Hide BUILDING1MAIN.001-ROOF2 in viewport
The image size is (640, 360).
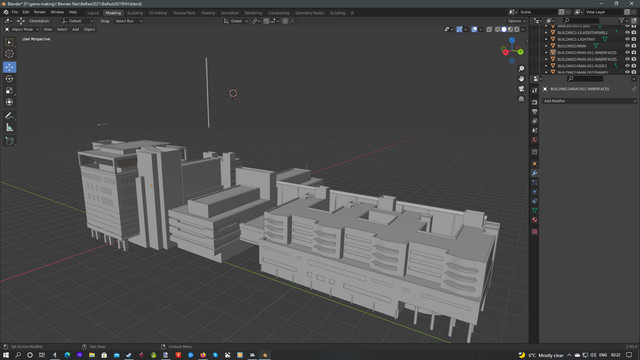point(627,66)
